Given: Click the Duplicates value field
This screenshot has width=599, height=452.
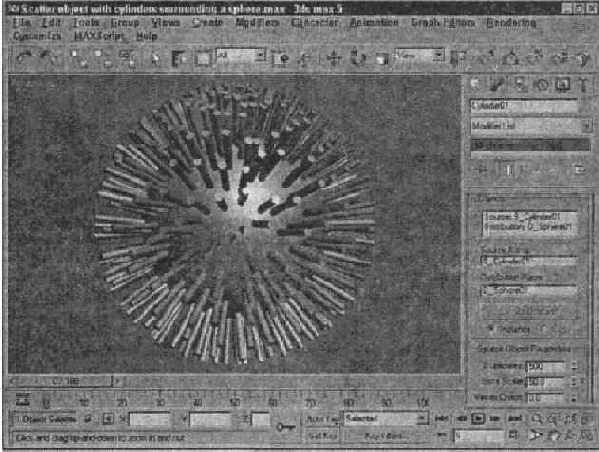Looking at the screenshot, I should point(546,366).
